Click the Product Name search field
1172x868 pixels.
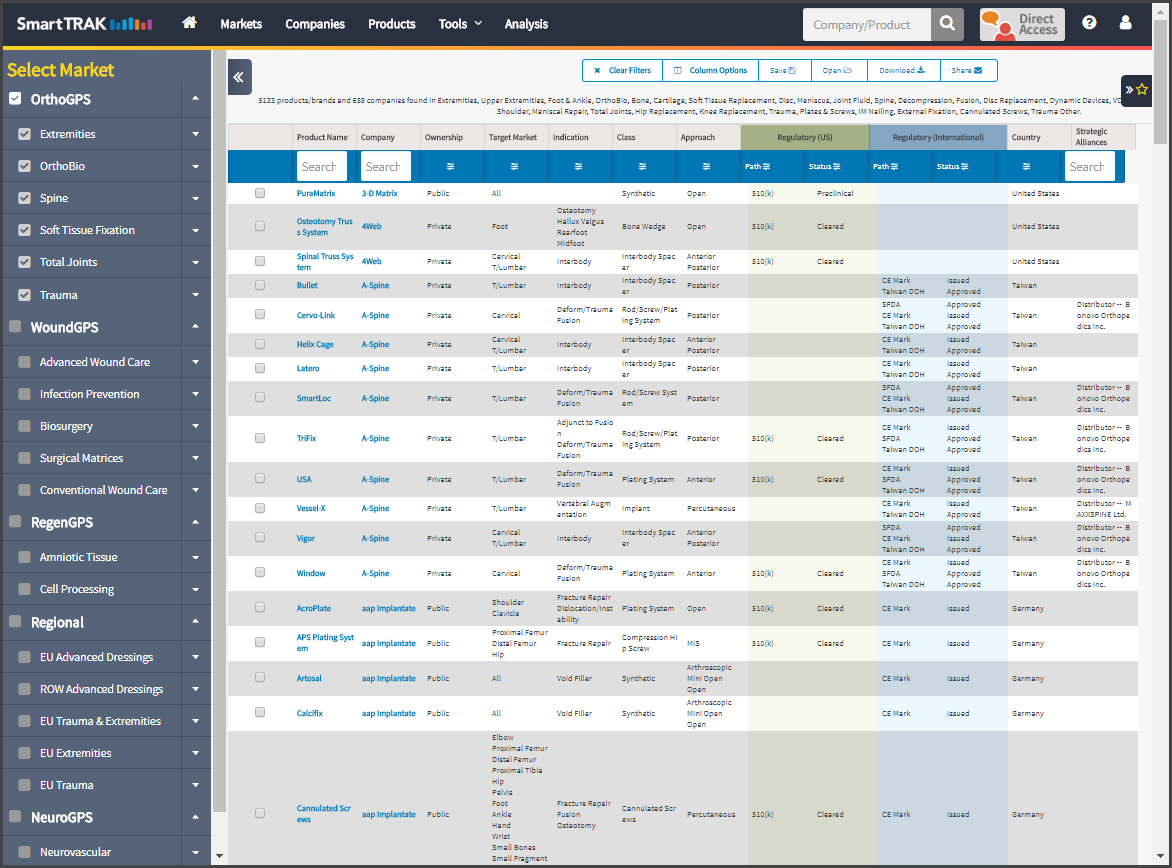[x=321, y=166]
